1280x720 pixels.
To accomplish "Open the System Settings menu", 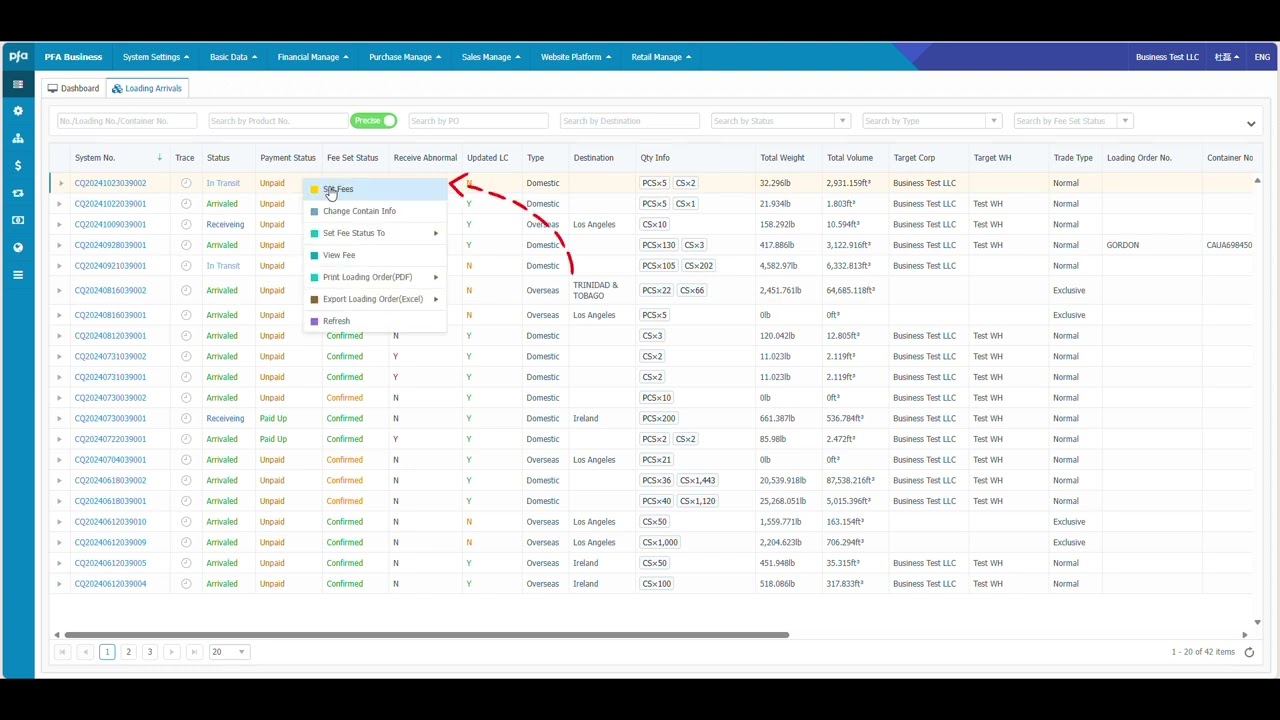I will point(156,57).
